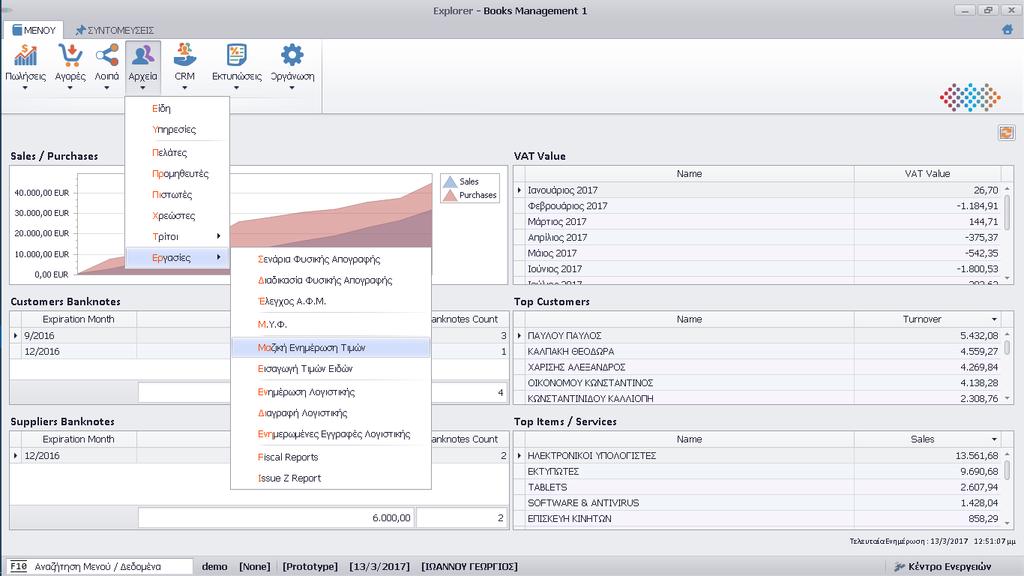The width and height of the screenshot is (1024, 576).
Task: Select Χρεώστες menu entry
Action: coord(174,216)
